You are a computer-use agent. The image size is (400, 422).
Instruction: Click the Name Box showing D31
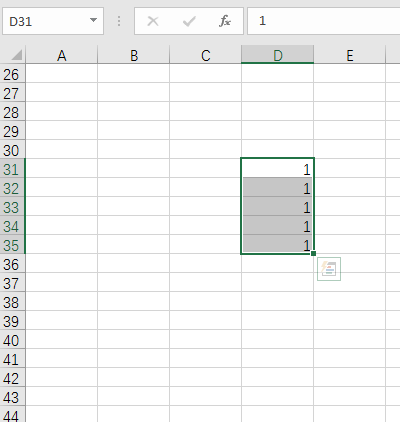(x=53, y=21)
